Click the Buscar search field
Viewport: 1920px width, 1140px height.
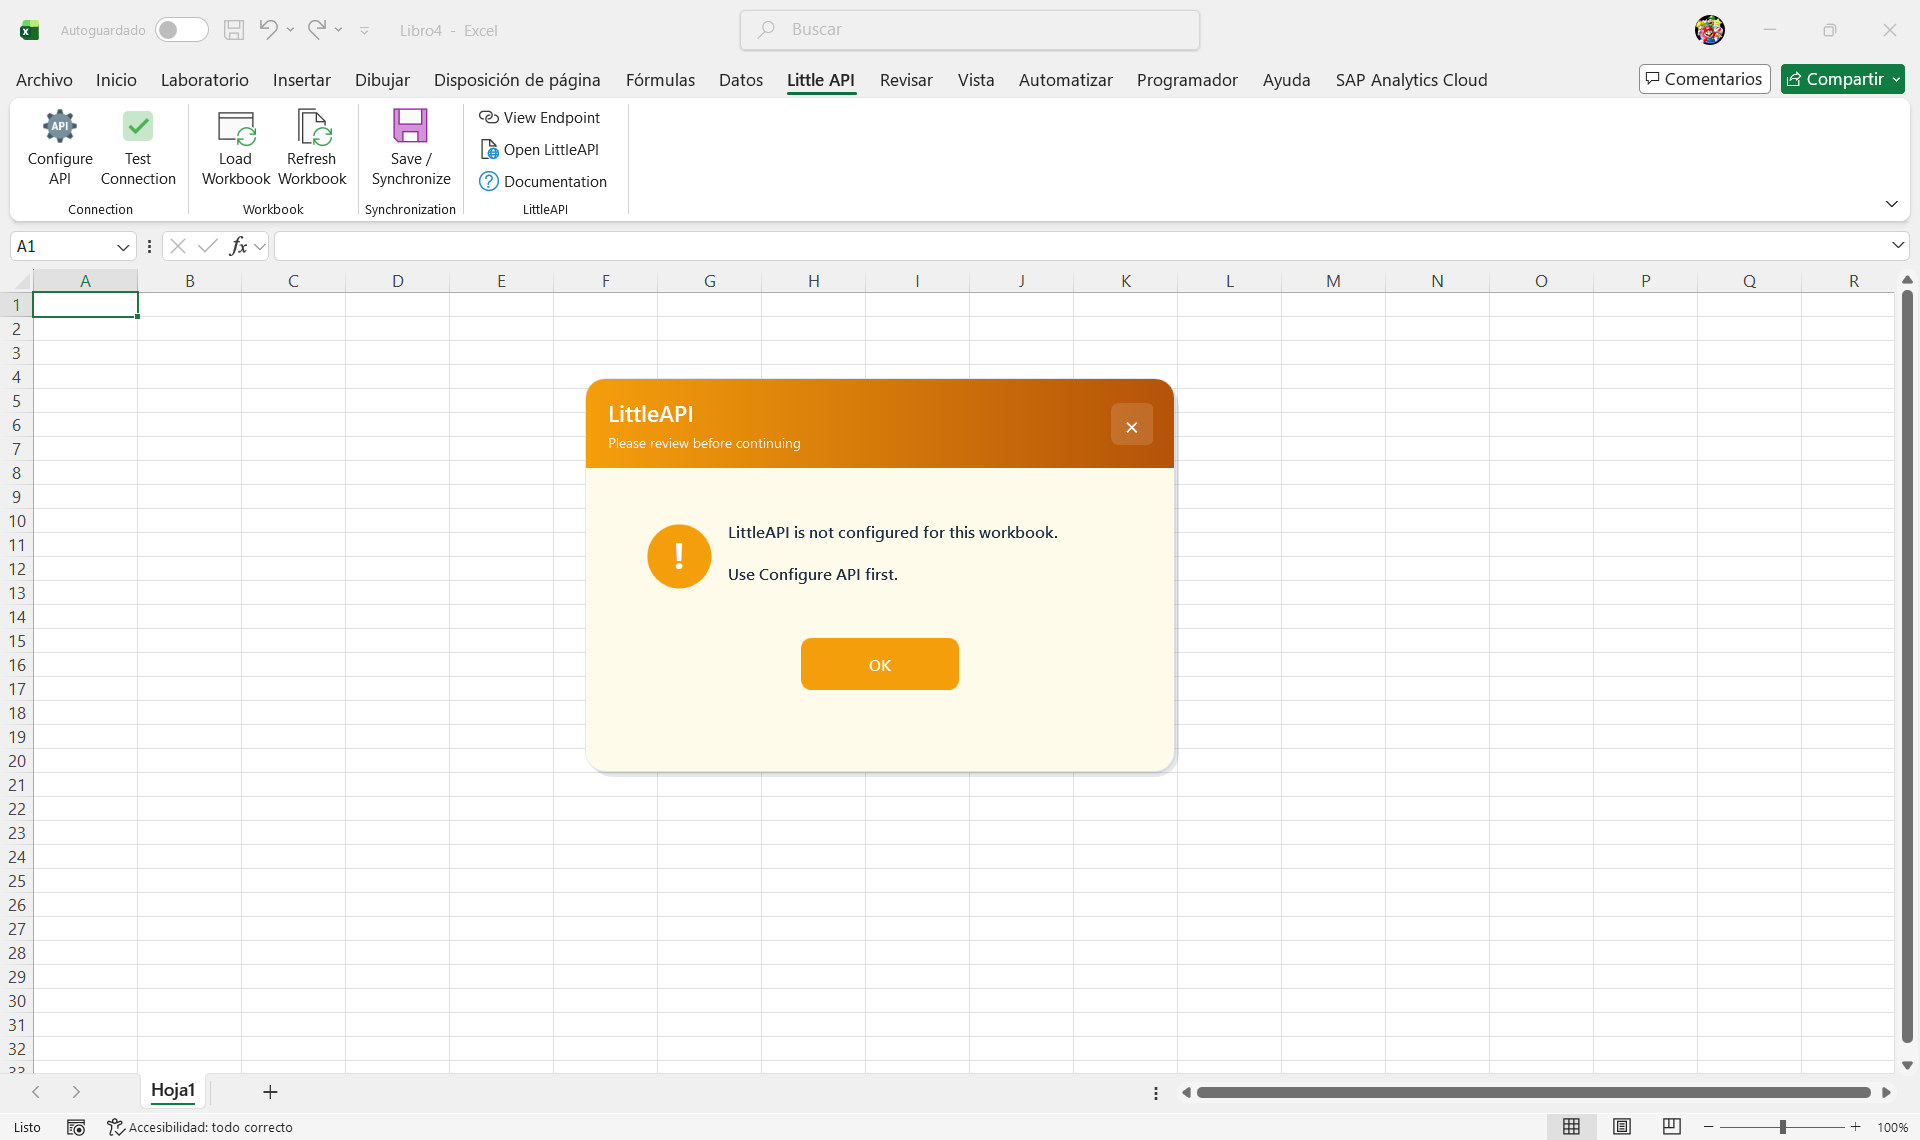(970, 30)
